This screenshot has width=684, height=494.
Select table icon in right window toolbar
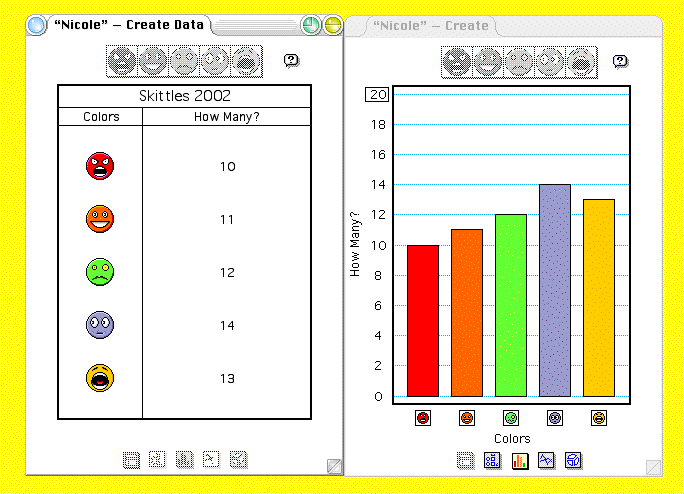coord(465,460)
